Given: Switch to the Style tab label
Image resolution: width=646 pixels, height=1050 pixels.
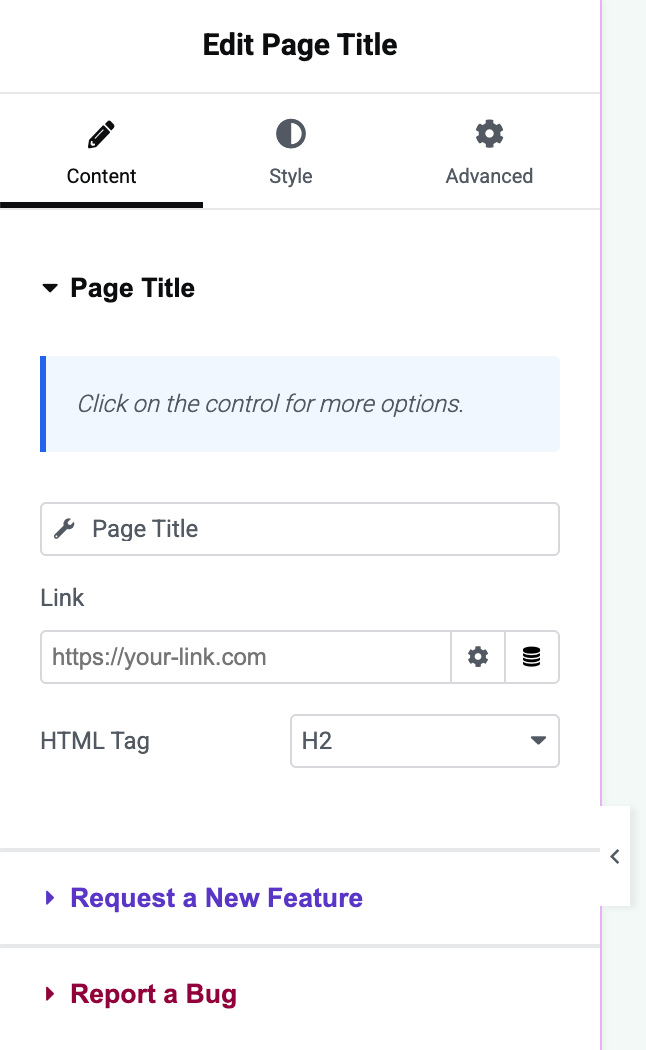Looking at the screenshot, I should (290, 176).
